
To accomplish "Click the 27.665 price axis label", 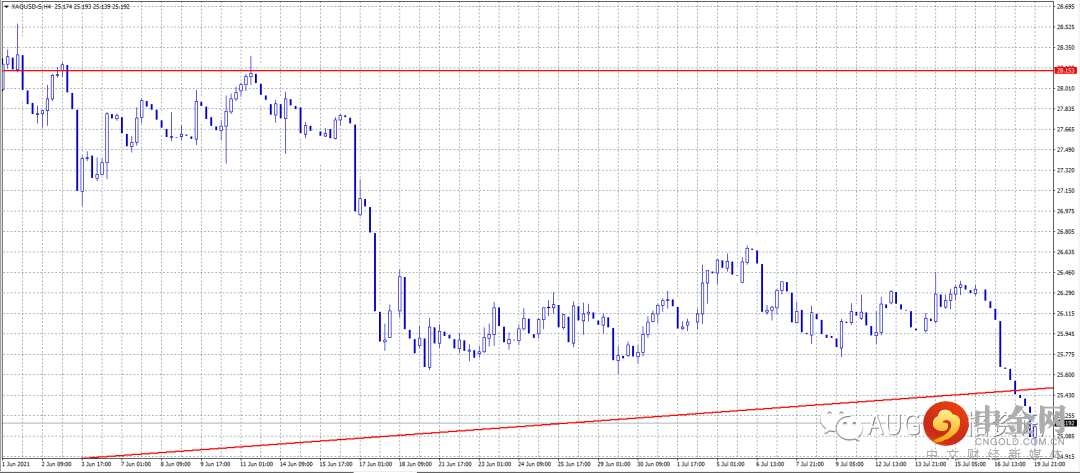I will click(1065, 129).
